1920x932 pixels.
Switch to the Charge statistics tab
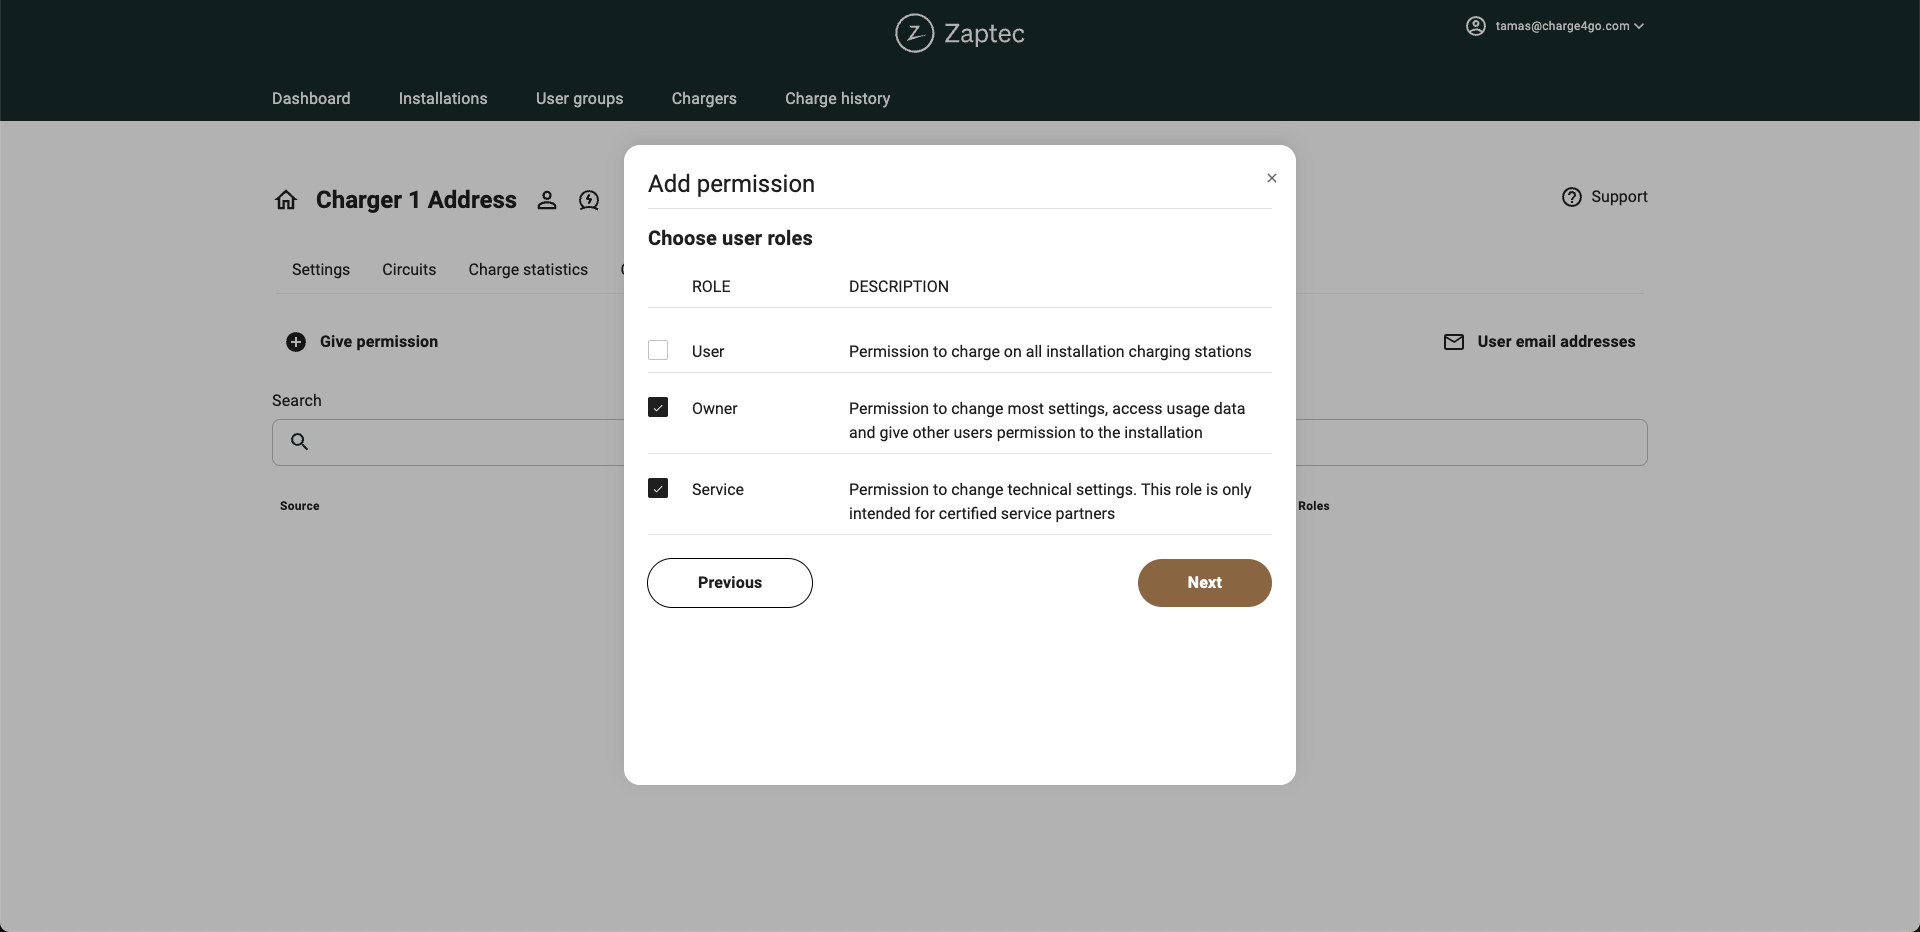pos(528,269)
